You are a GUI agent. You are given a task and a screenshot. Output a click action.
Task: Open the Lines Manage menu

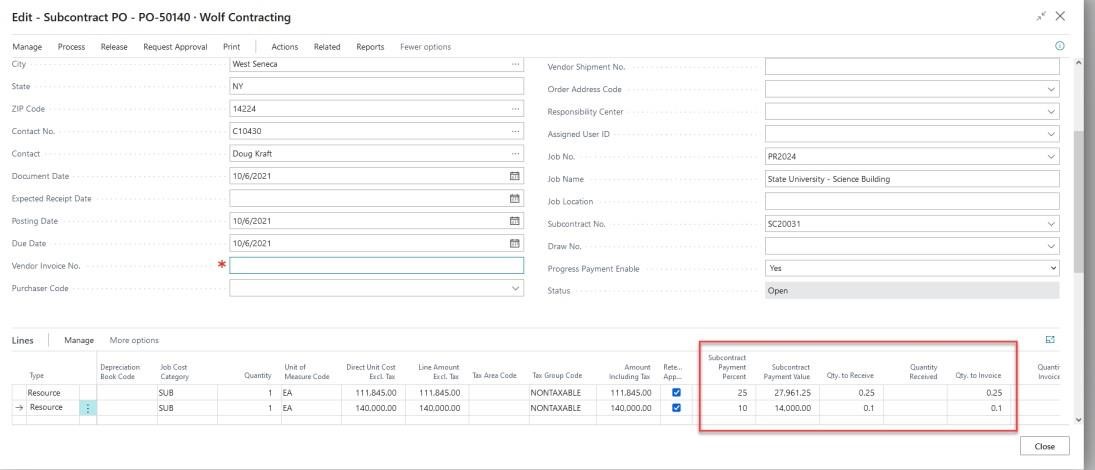tap(79, 341)
